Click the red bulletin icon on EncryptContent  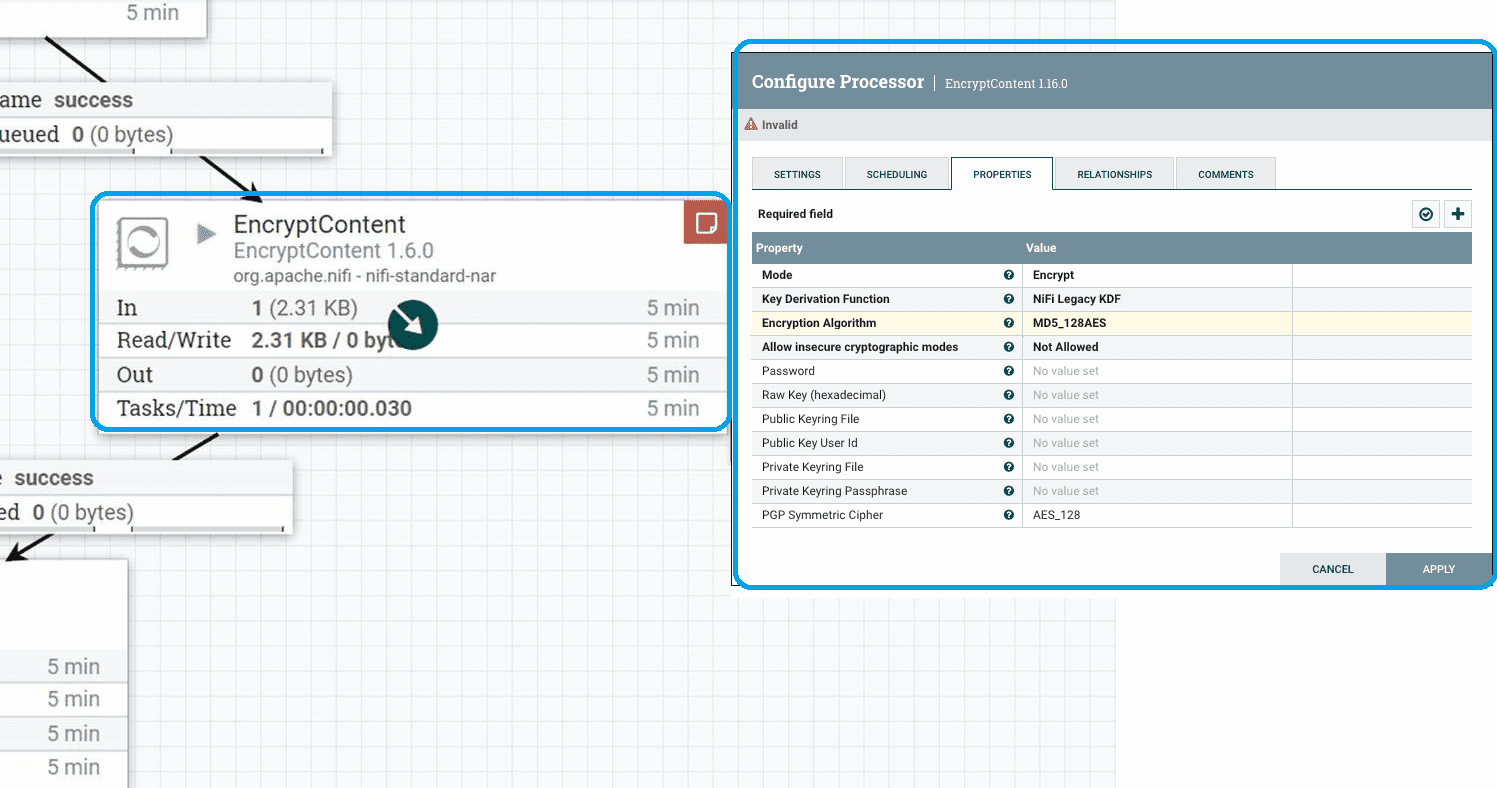tap(706, 222)
